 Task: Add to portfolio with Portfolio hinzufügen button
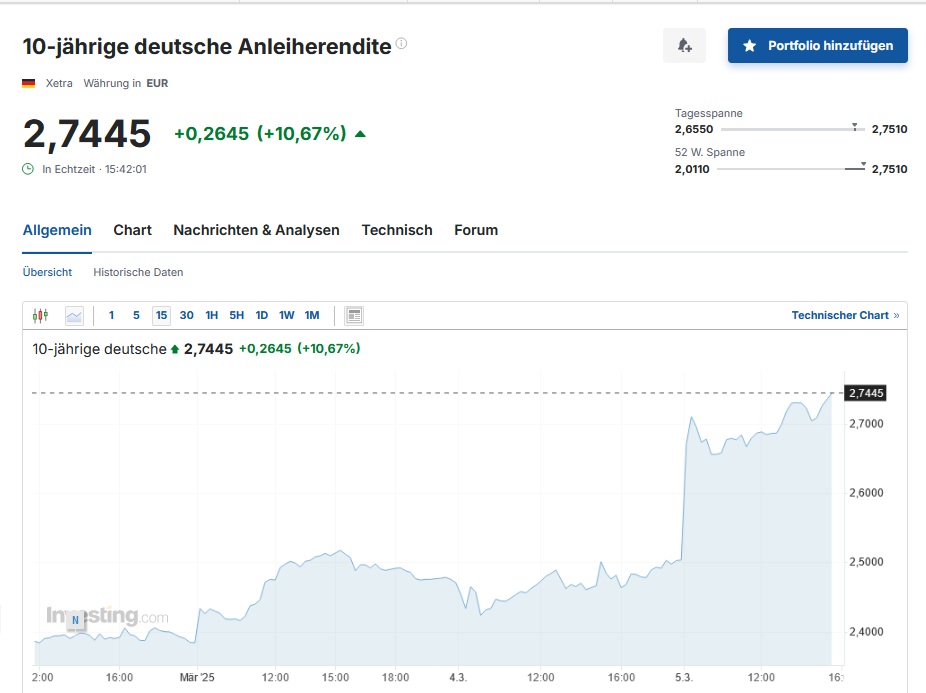pyautogui.click(x=817, y=45)
